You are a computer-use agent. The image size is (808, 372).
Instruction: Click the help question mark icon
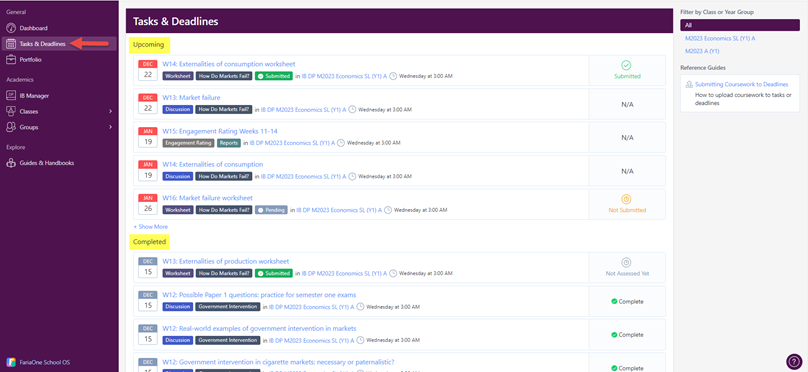794,362
